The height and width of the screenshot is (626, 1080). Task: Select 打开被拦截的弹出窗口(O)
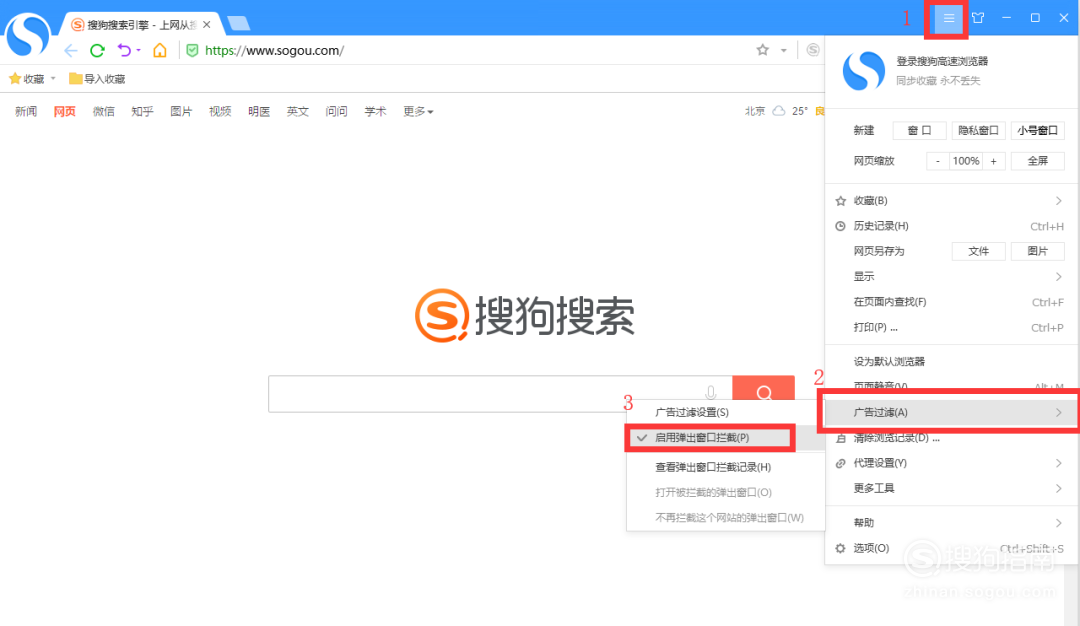[x=725, y=492]
